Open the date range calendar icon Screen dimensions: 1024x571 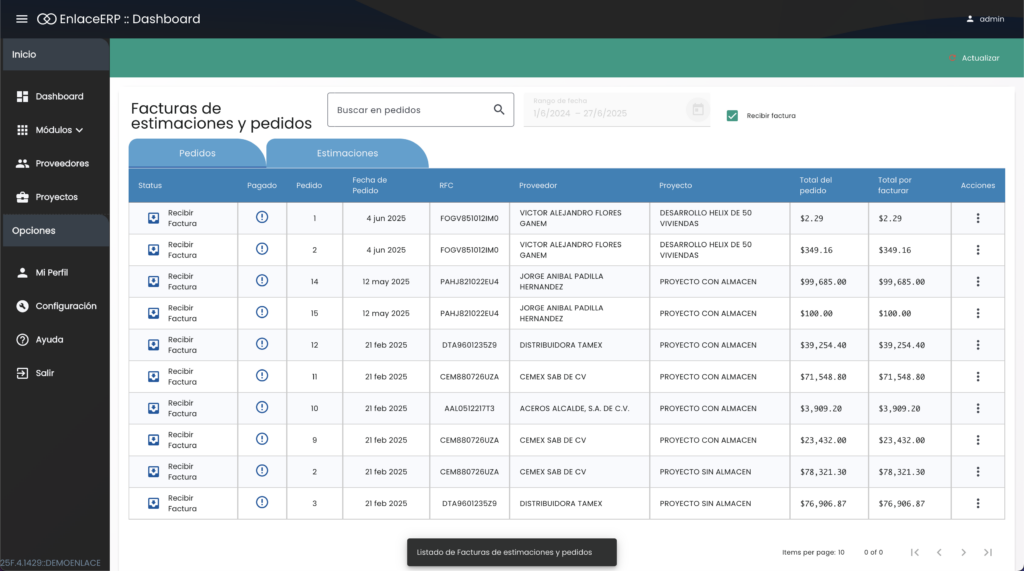click(x=698, y=110)
